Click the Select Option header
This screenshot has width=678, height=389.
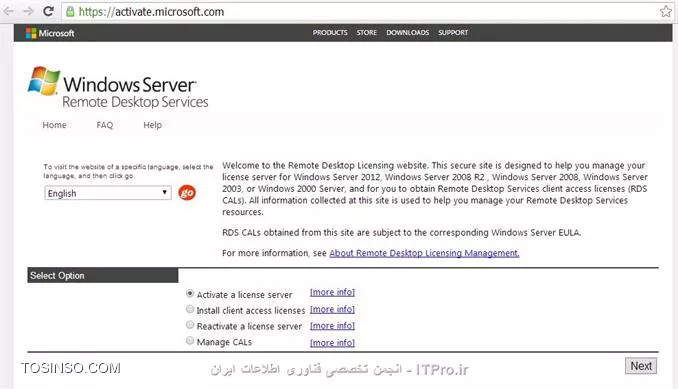(x=103, y=275)
